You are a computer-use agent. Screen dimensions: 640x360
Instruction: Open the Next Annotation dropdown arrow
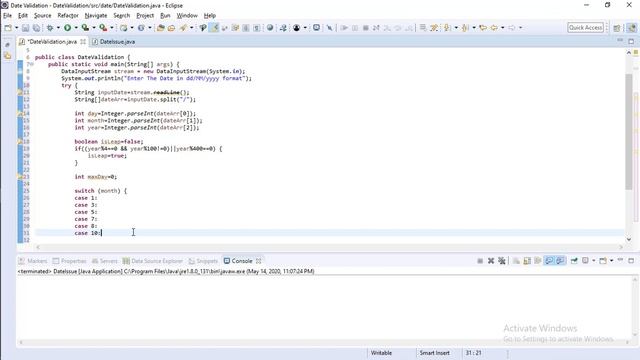click(x=456, y=28)
